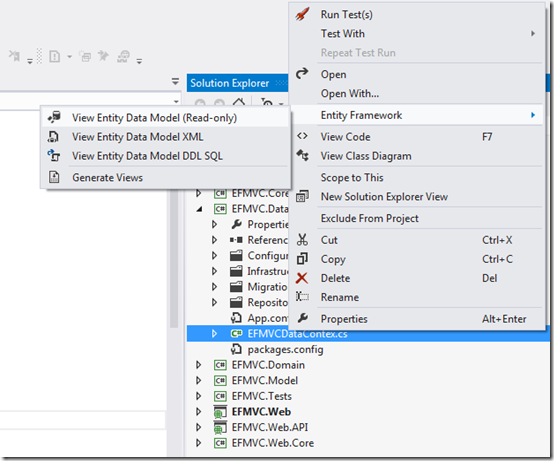The image size is (554, 461).
Task: Select the EFMVC.Model project
Action: click(265, 380)
